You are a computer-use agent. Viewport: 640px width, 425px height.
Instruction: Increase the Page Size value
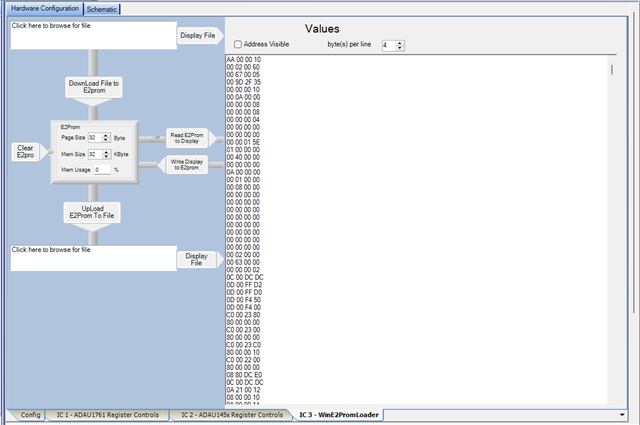(x=106, y=136)
